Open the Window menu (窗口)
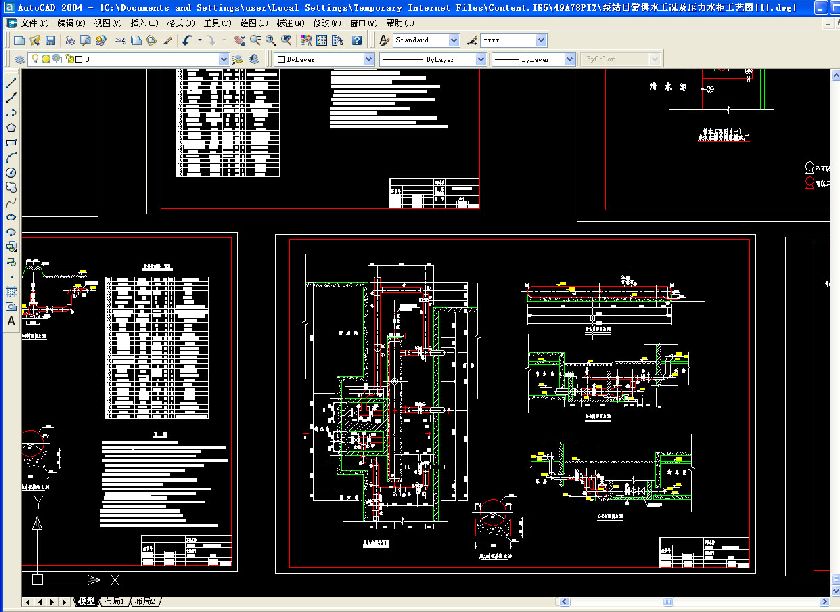The width and height of the screenshot is (840, 612). coord(364,23)
